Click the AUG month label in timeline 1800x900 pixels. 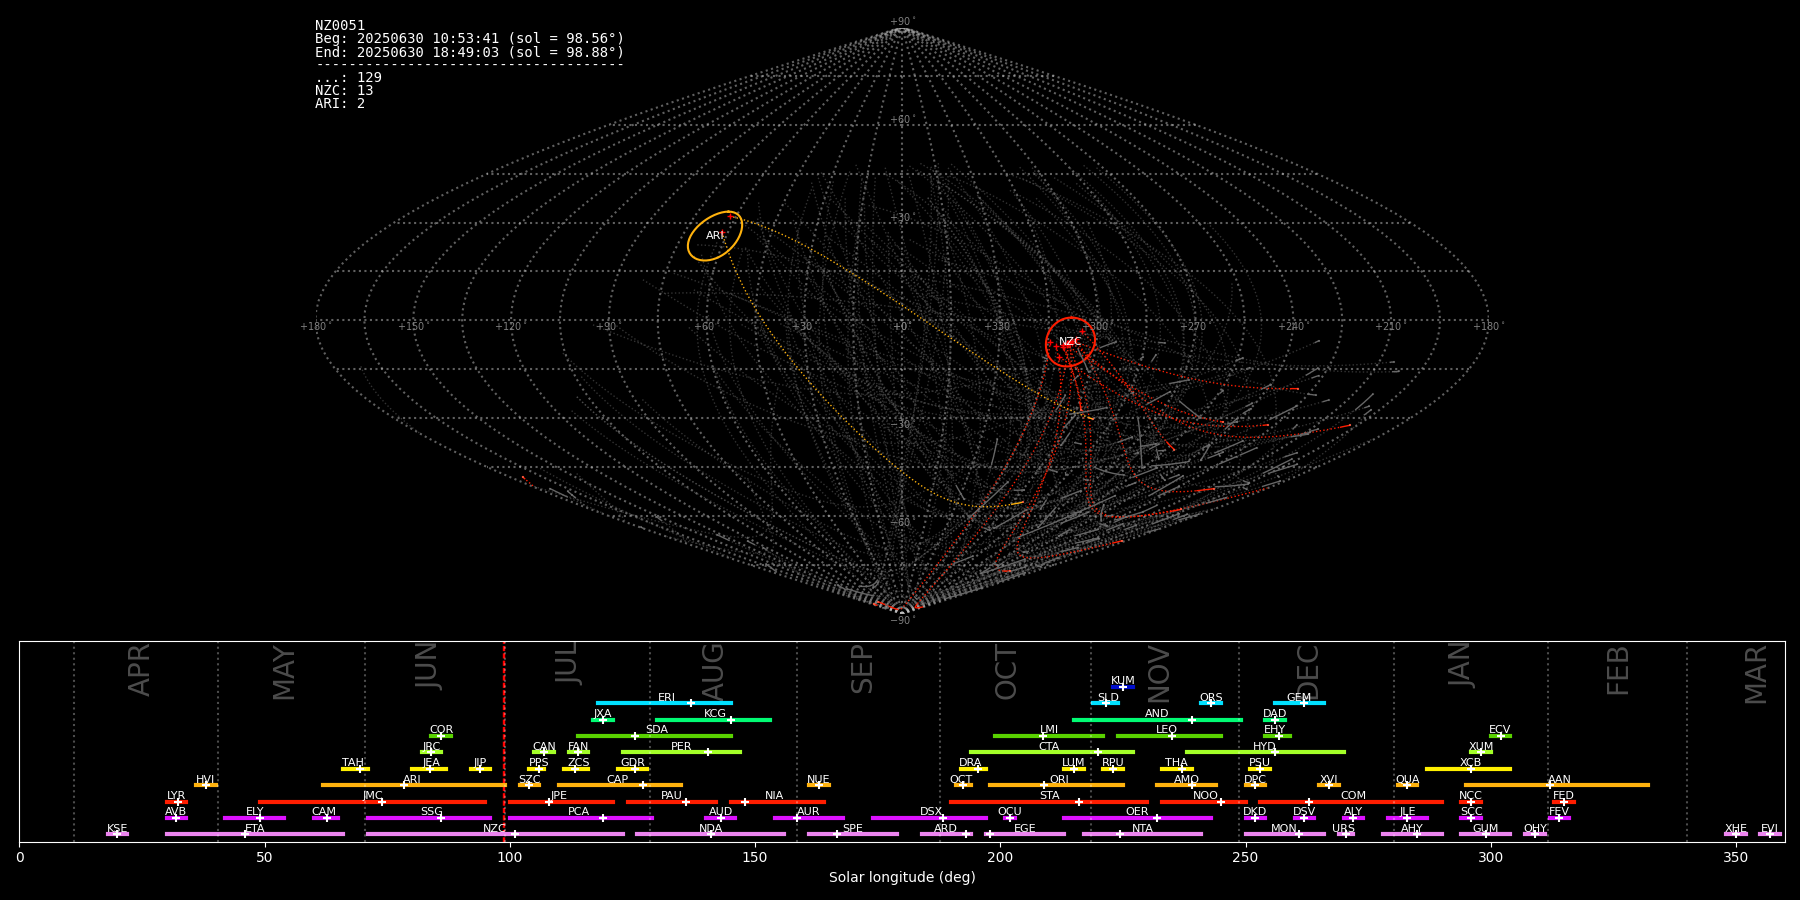pos(713,671)
